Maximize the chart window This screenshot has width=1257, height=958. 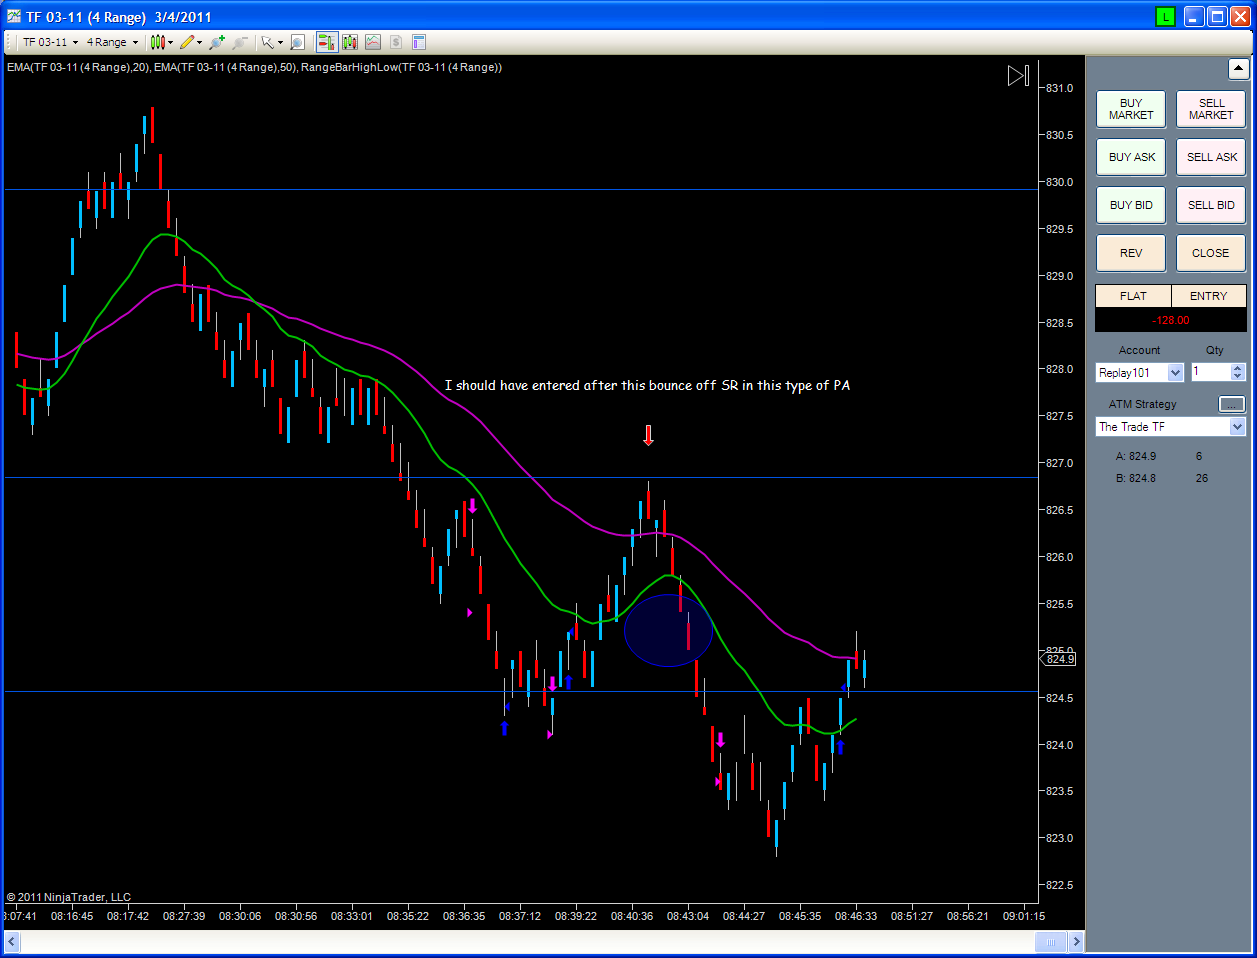pos(1217,17)
